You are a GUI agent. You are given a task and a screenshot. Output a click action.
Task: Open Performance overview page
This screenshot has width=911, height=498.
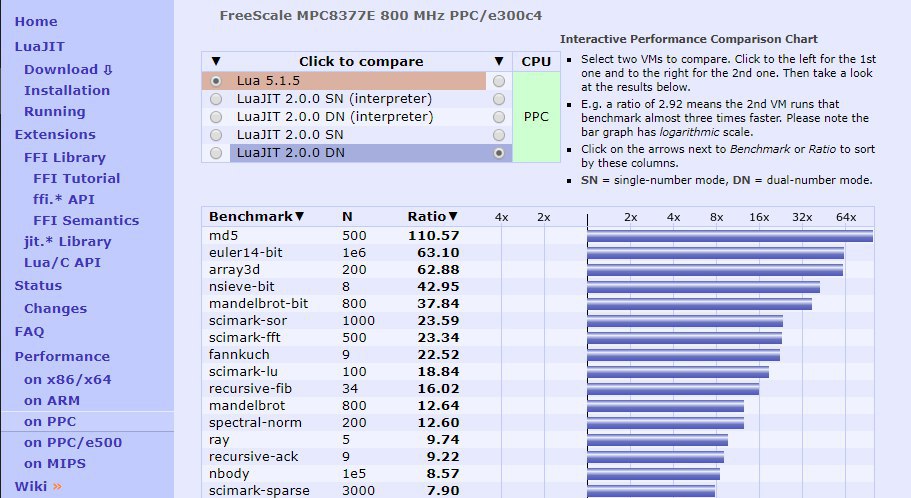[62, 357]
